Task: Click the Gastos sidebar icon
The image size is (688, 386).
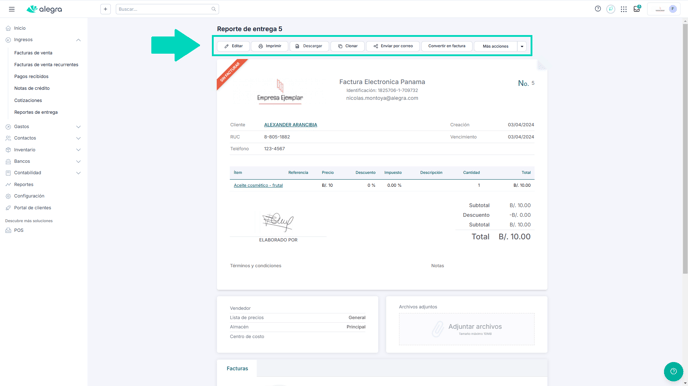Action: (x=8, y=127)
